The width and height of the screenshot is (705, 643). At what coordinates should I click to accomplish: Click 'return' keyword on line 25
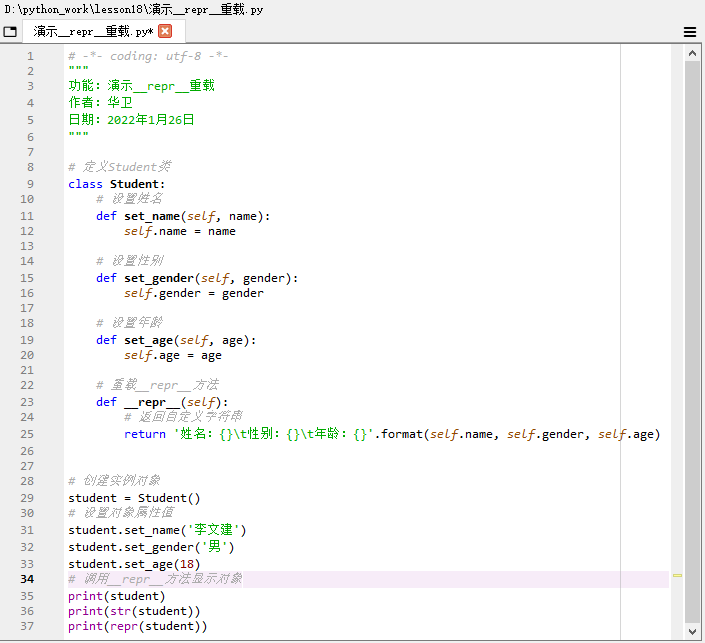pyautogui.click(x=145, y=434)
